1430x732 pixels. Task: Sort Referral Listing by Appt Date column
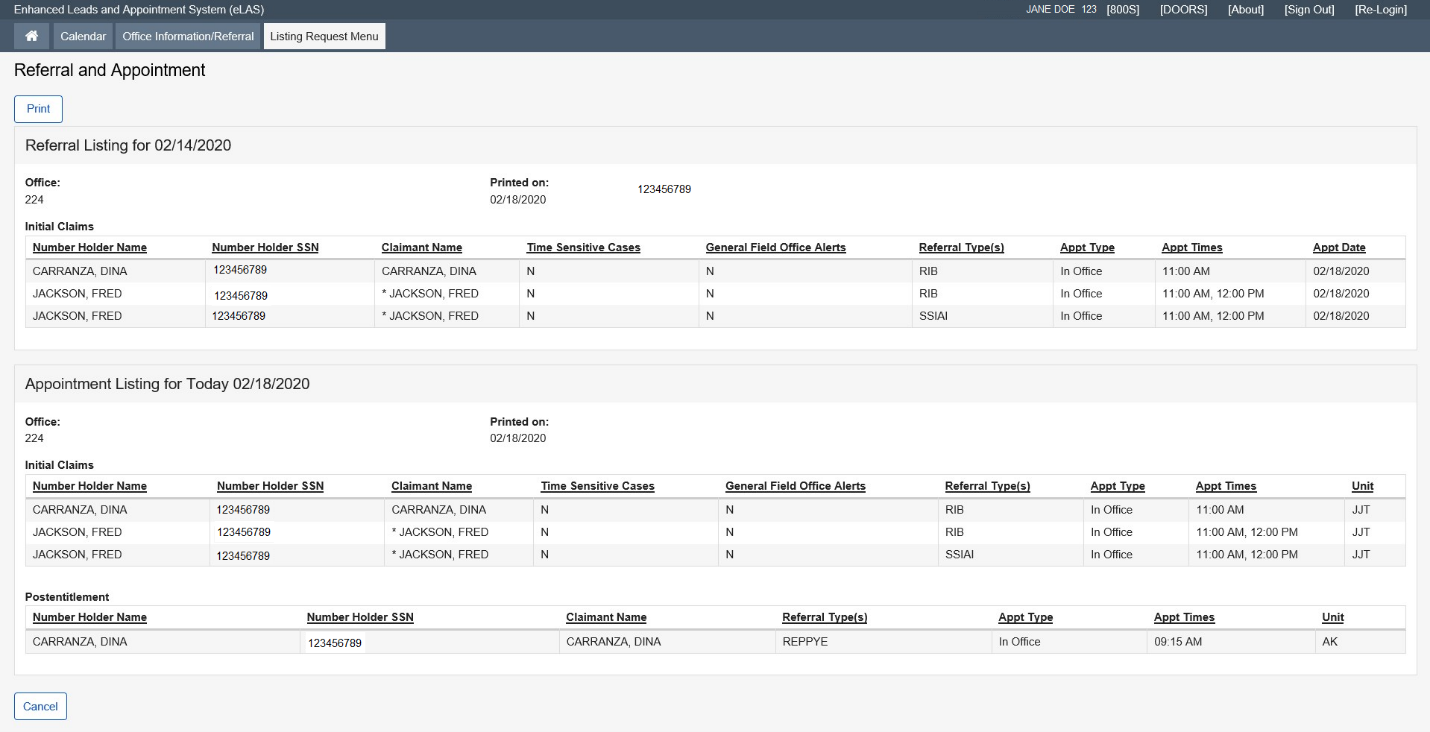[1339, 248]
